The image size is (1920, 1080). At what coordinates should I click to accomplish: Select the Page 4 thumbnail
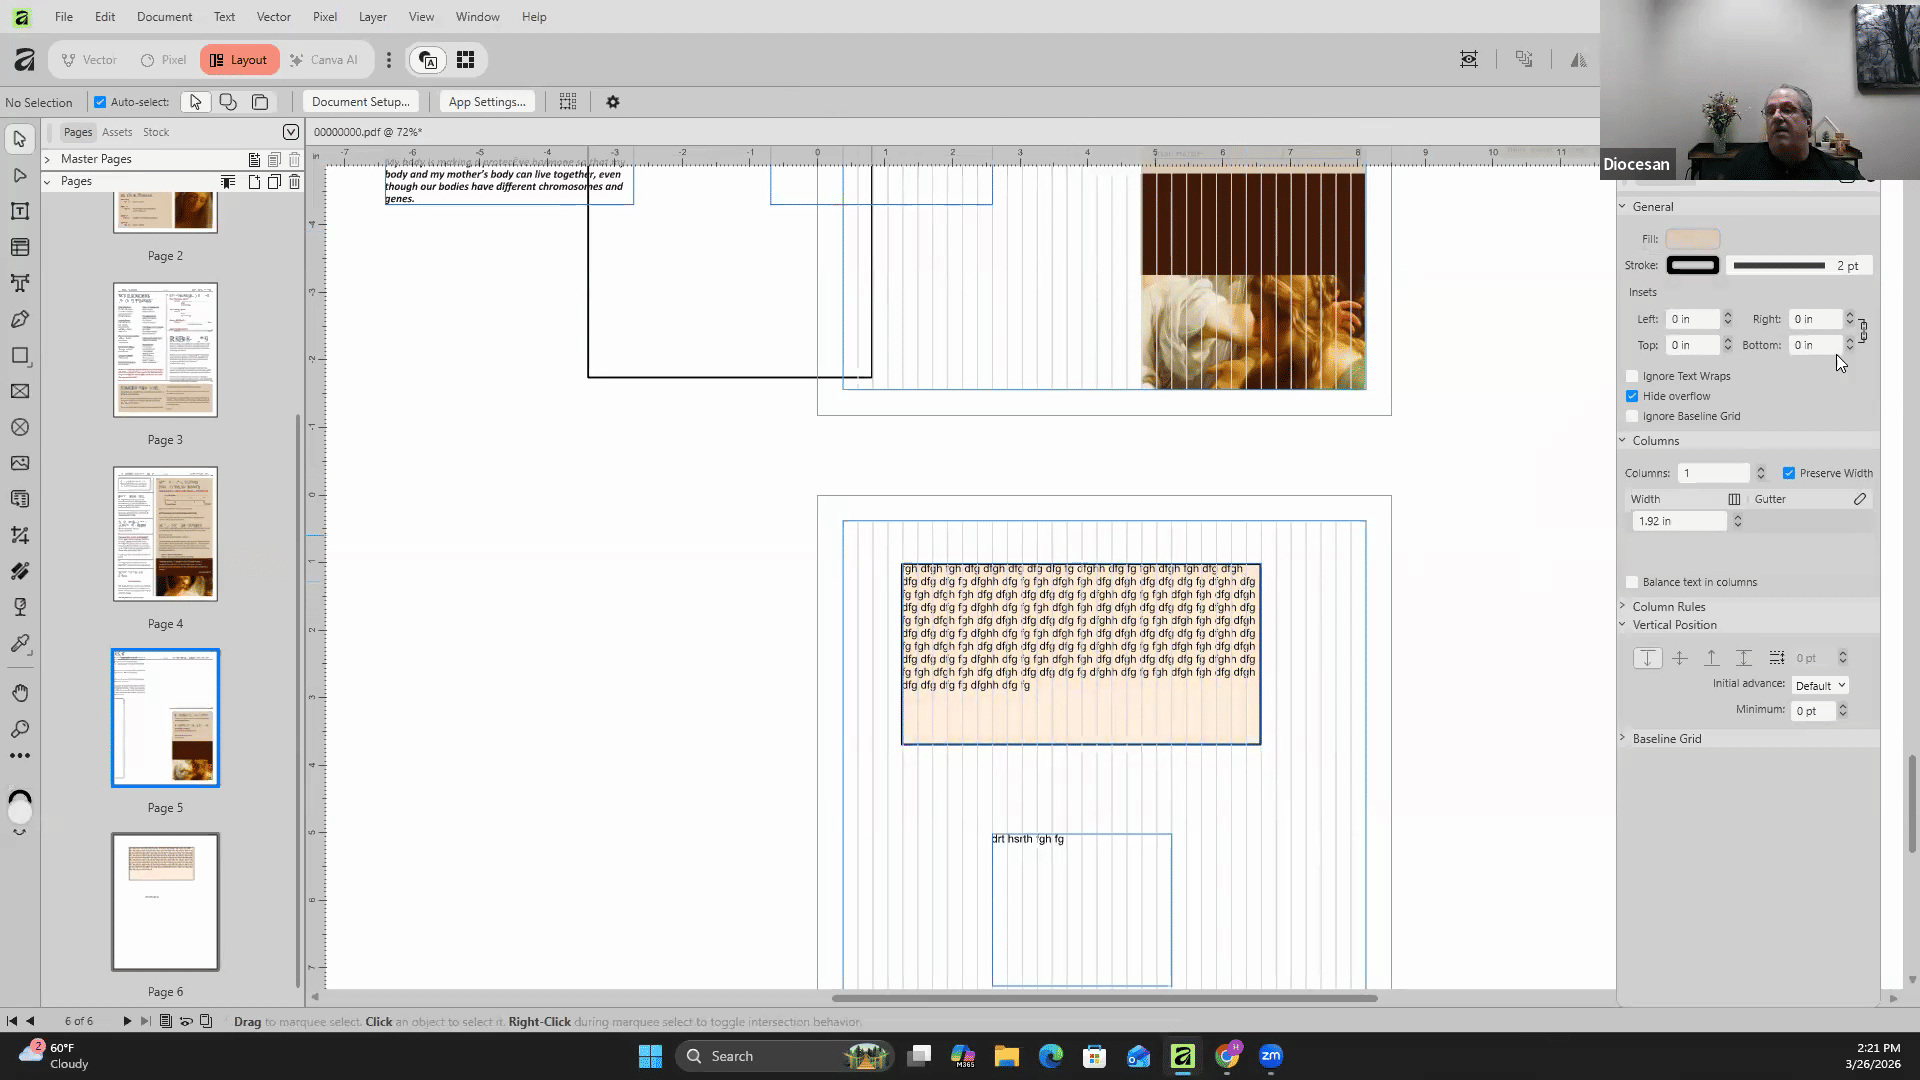point(165,534)
